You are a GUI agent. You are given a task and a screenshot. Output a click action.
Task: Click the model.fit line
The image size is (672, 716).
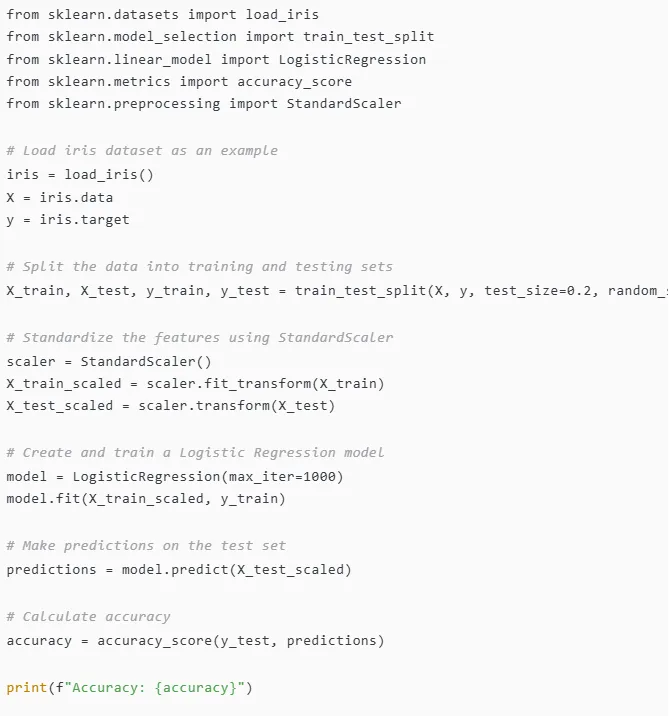pos(146,499)
